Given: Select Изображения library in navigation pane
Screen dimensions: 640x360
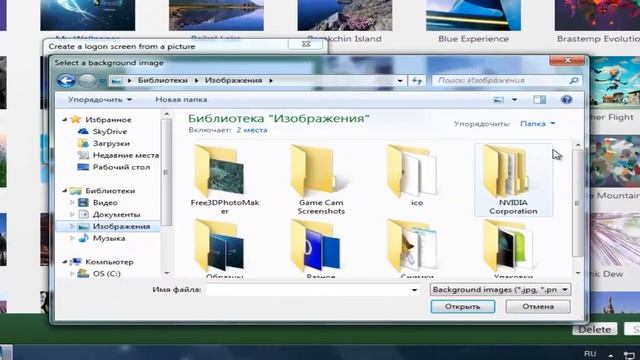Looking at the screenshot, I should [x=121, y=226].
